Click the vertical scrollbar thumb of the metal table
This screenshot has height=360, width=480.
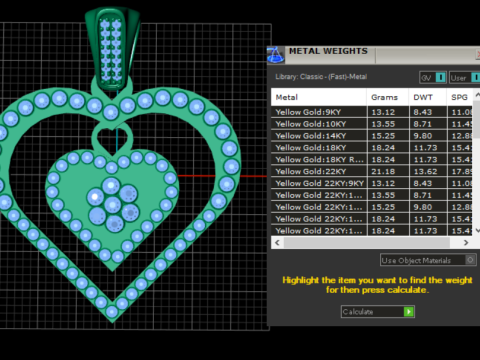click(x=477, y=119)
